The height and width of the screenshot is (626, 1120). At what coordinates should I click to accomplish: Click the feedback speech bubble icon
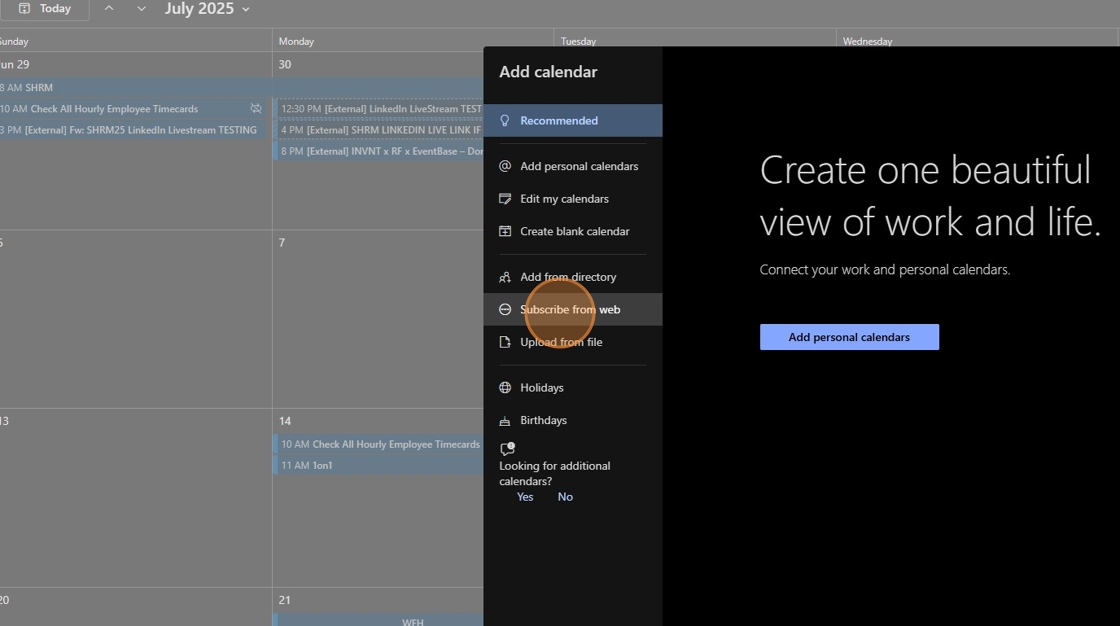click(x=507, y=449)
